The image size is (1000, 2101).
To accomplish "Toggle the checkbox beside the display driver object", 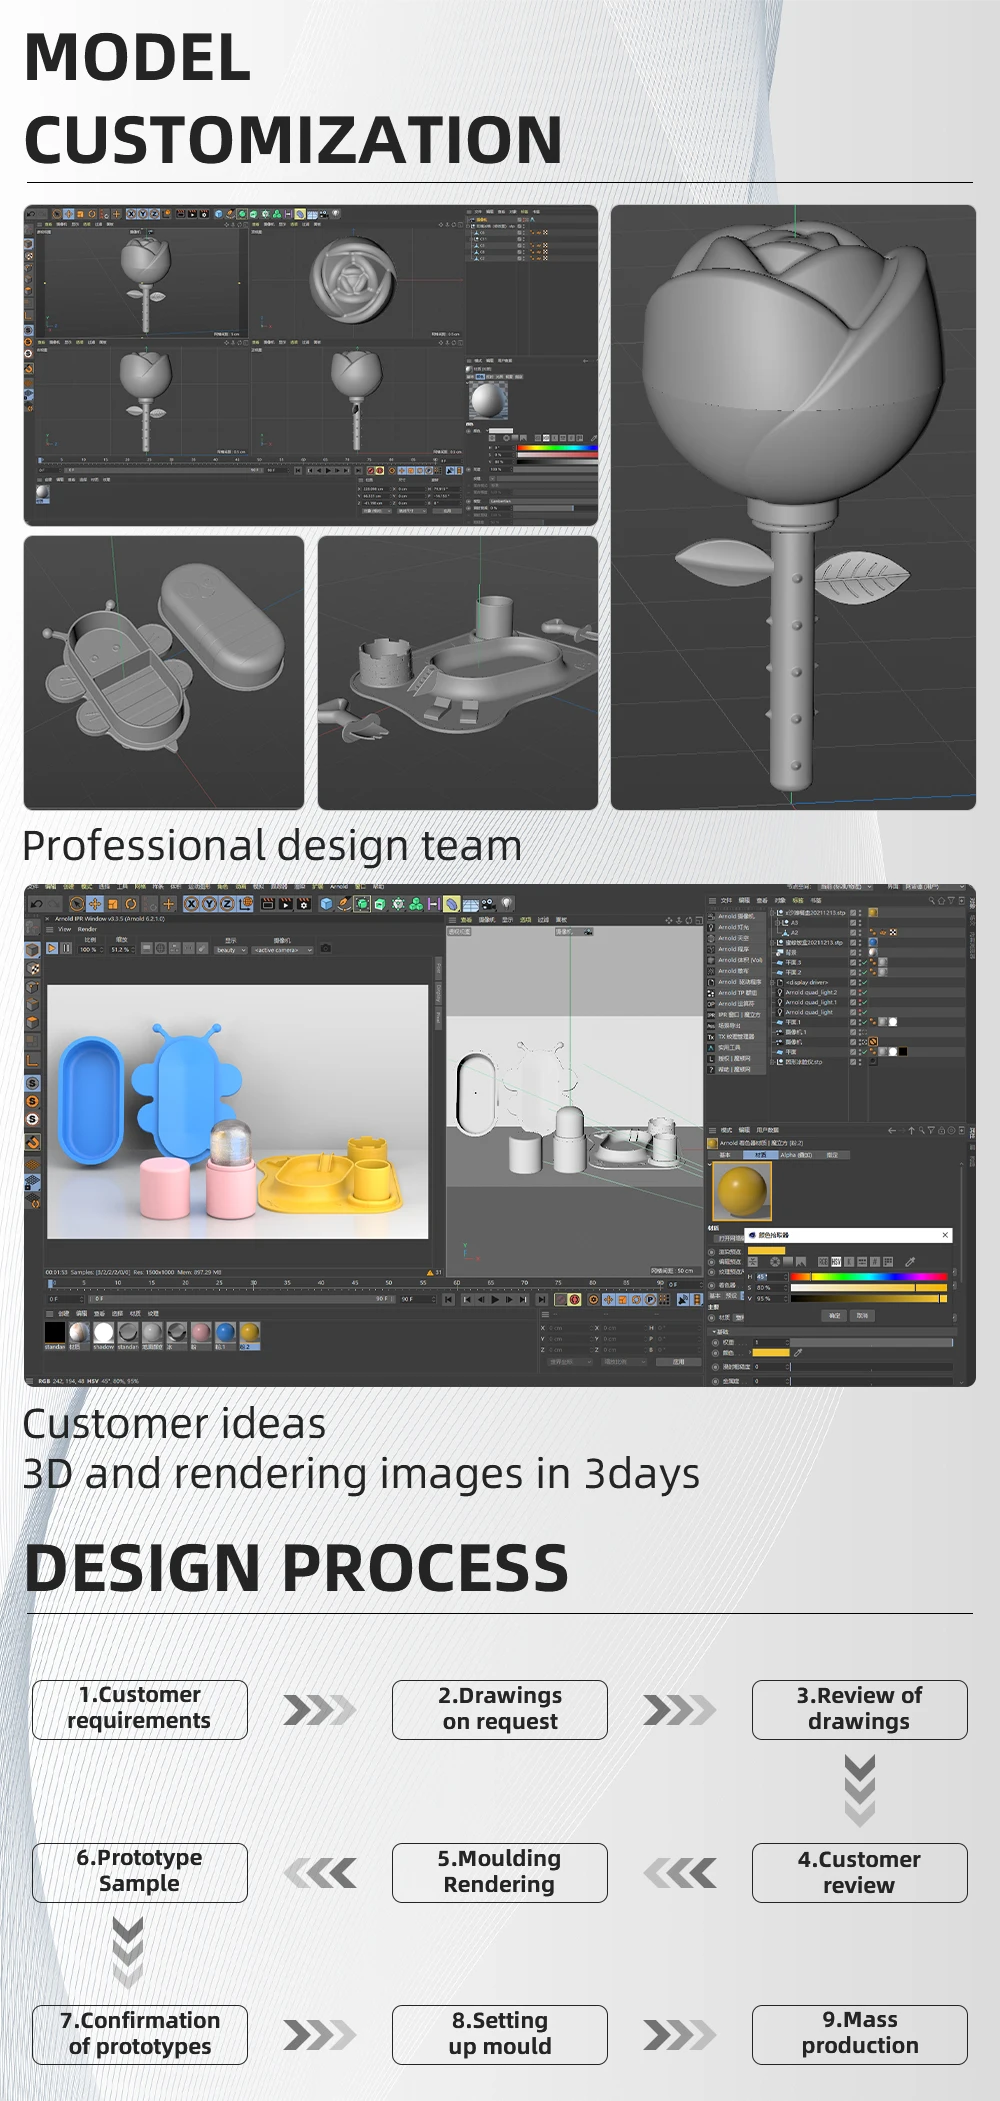I will coord(853,982).
